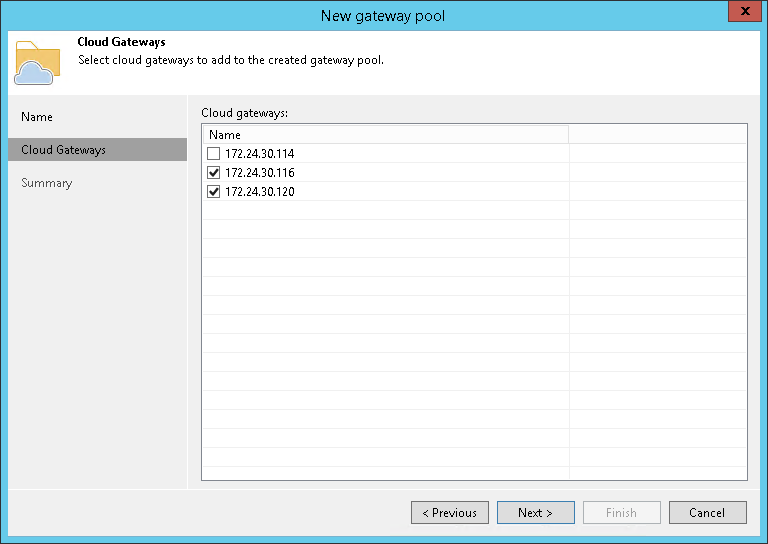This screenshot has width=768, height=544.
Task: Click the New gateway pool title bar
Action: (x=383, y=16)
